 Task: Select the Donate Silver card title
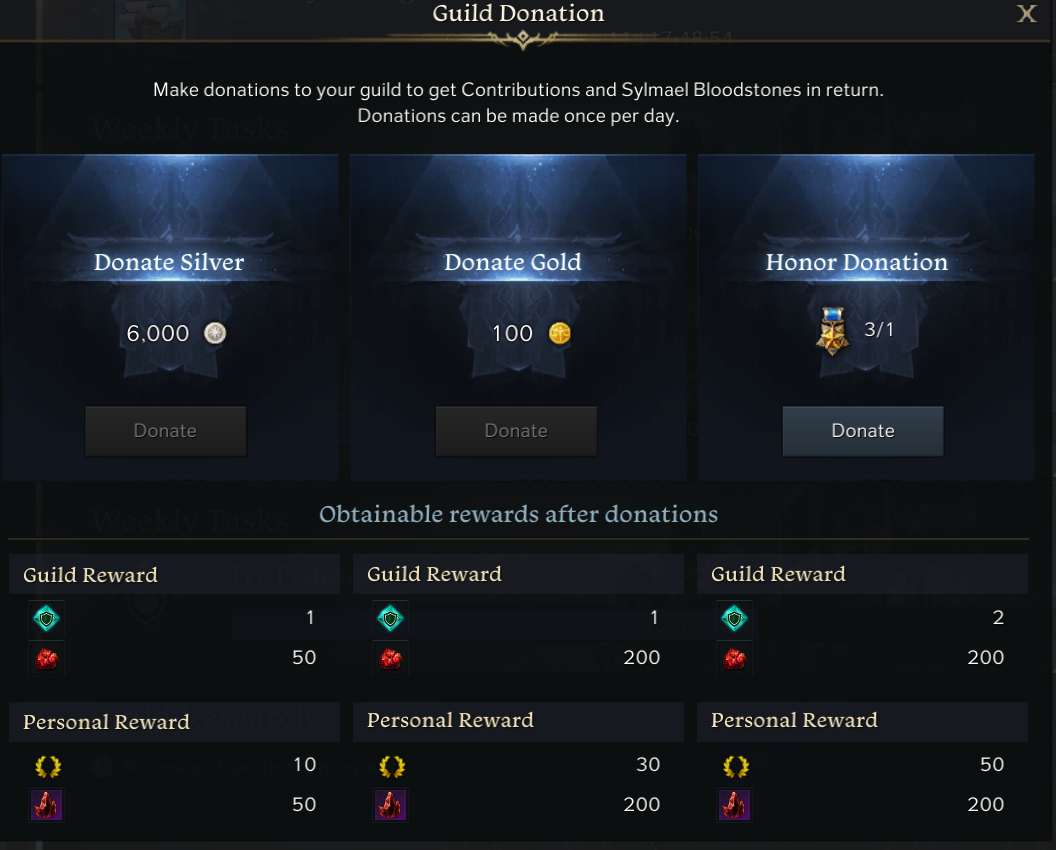(x=169, y=262)
